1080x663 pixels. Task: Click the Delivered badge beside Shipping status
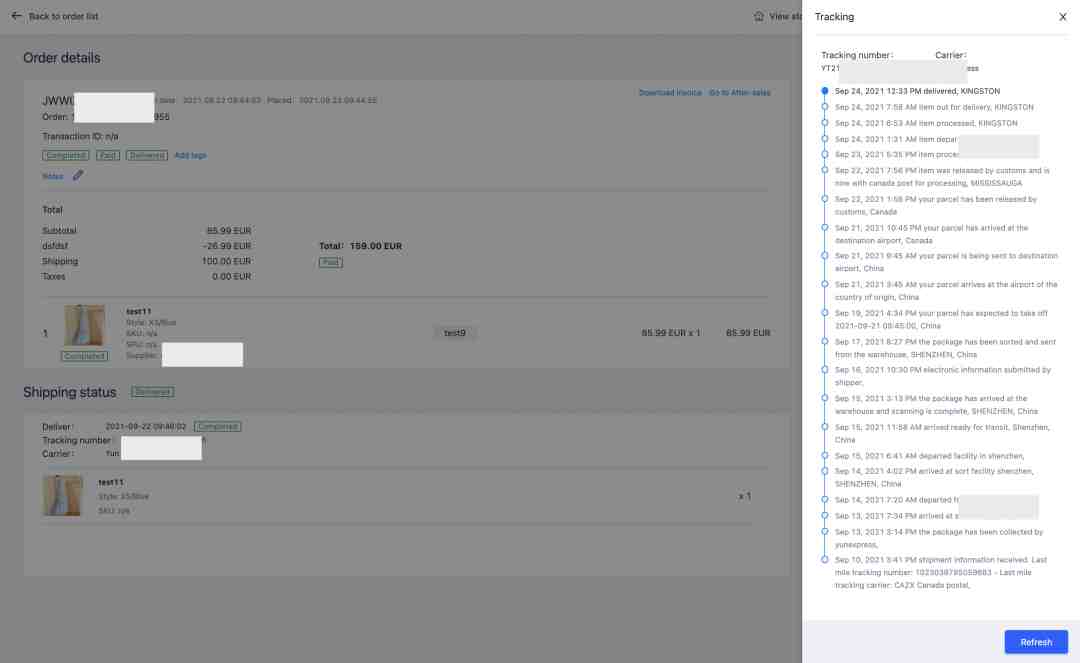pyautogui.click(x=152, y=392)
